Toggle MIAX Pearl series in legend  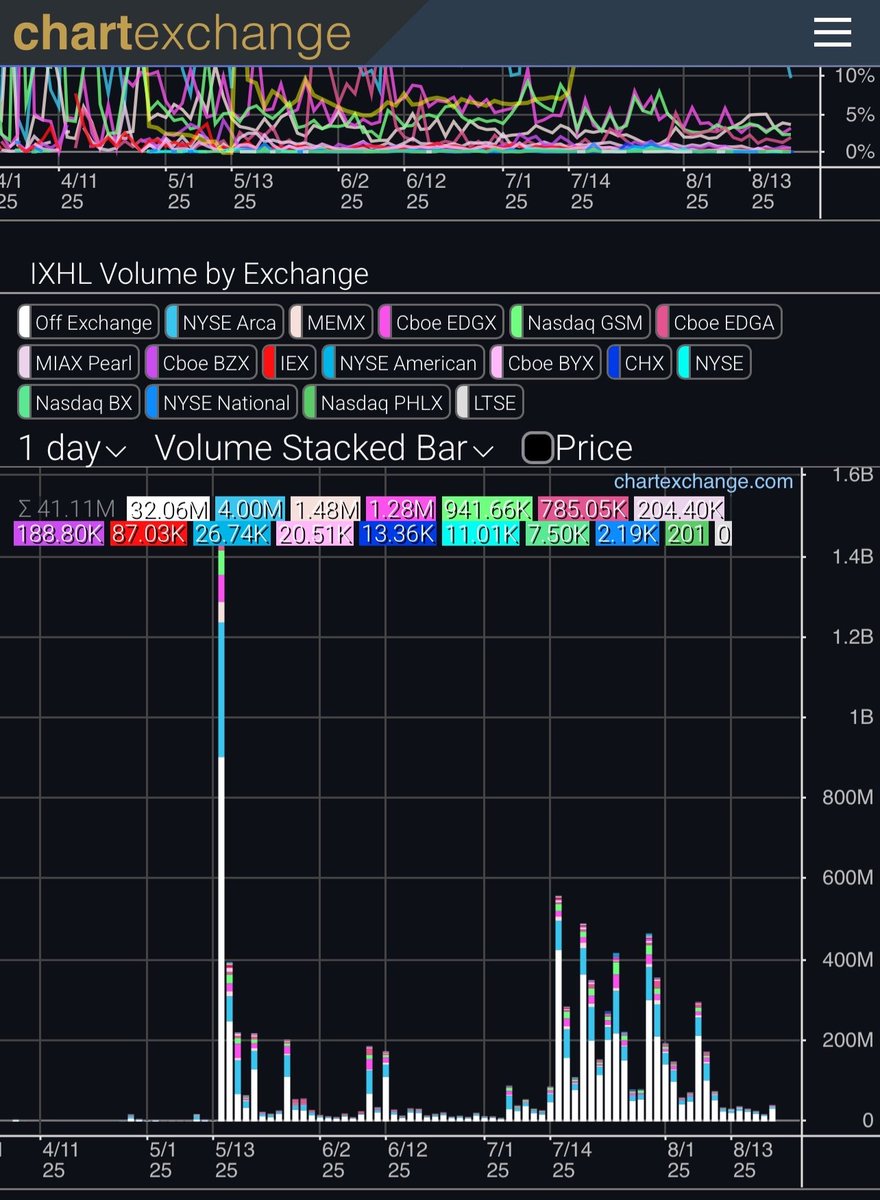pyautogui.click(x=79, y=362)
